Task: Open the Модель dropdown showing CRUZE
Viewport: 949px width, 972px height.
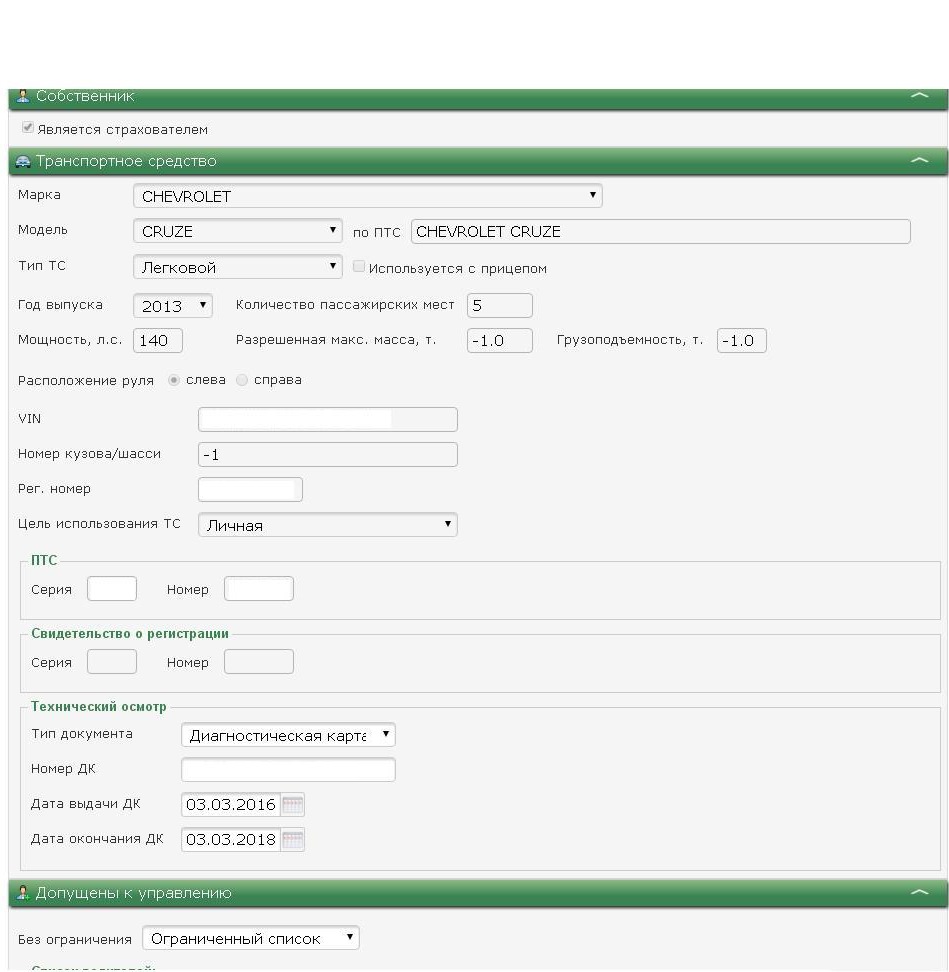Action: point(238,231)
